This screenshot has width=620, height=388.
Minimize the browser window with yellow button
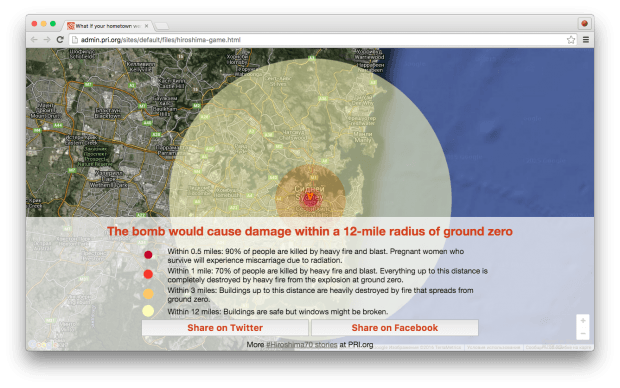43,24
